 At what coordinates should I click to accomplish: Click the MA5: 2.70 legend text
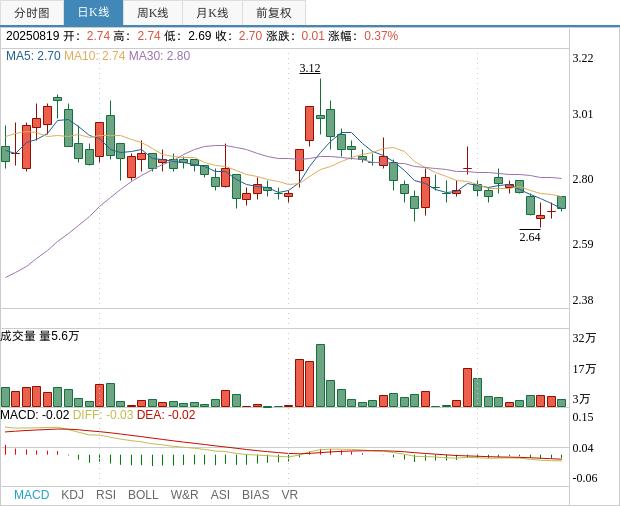coord(33,56)
